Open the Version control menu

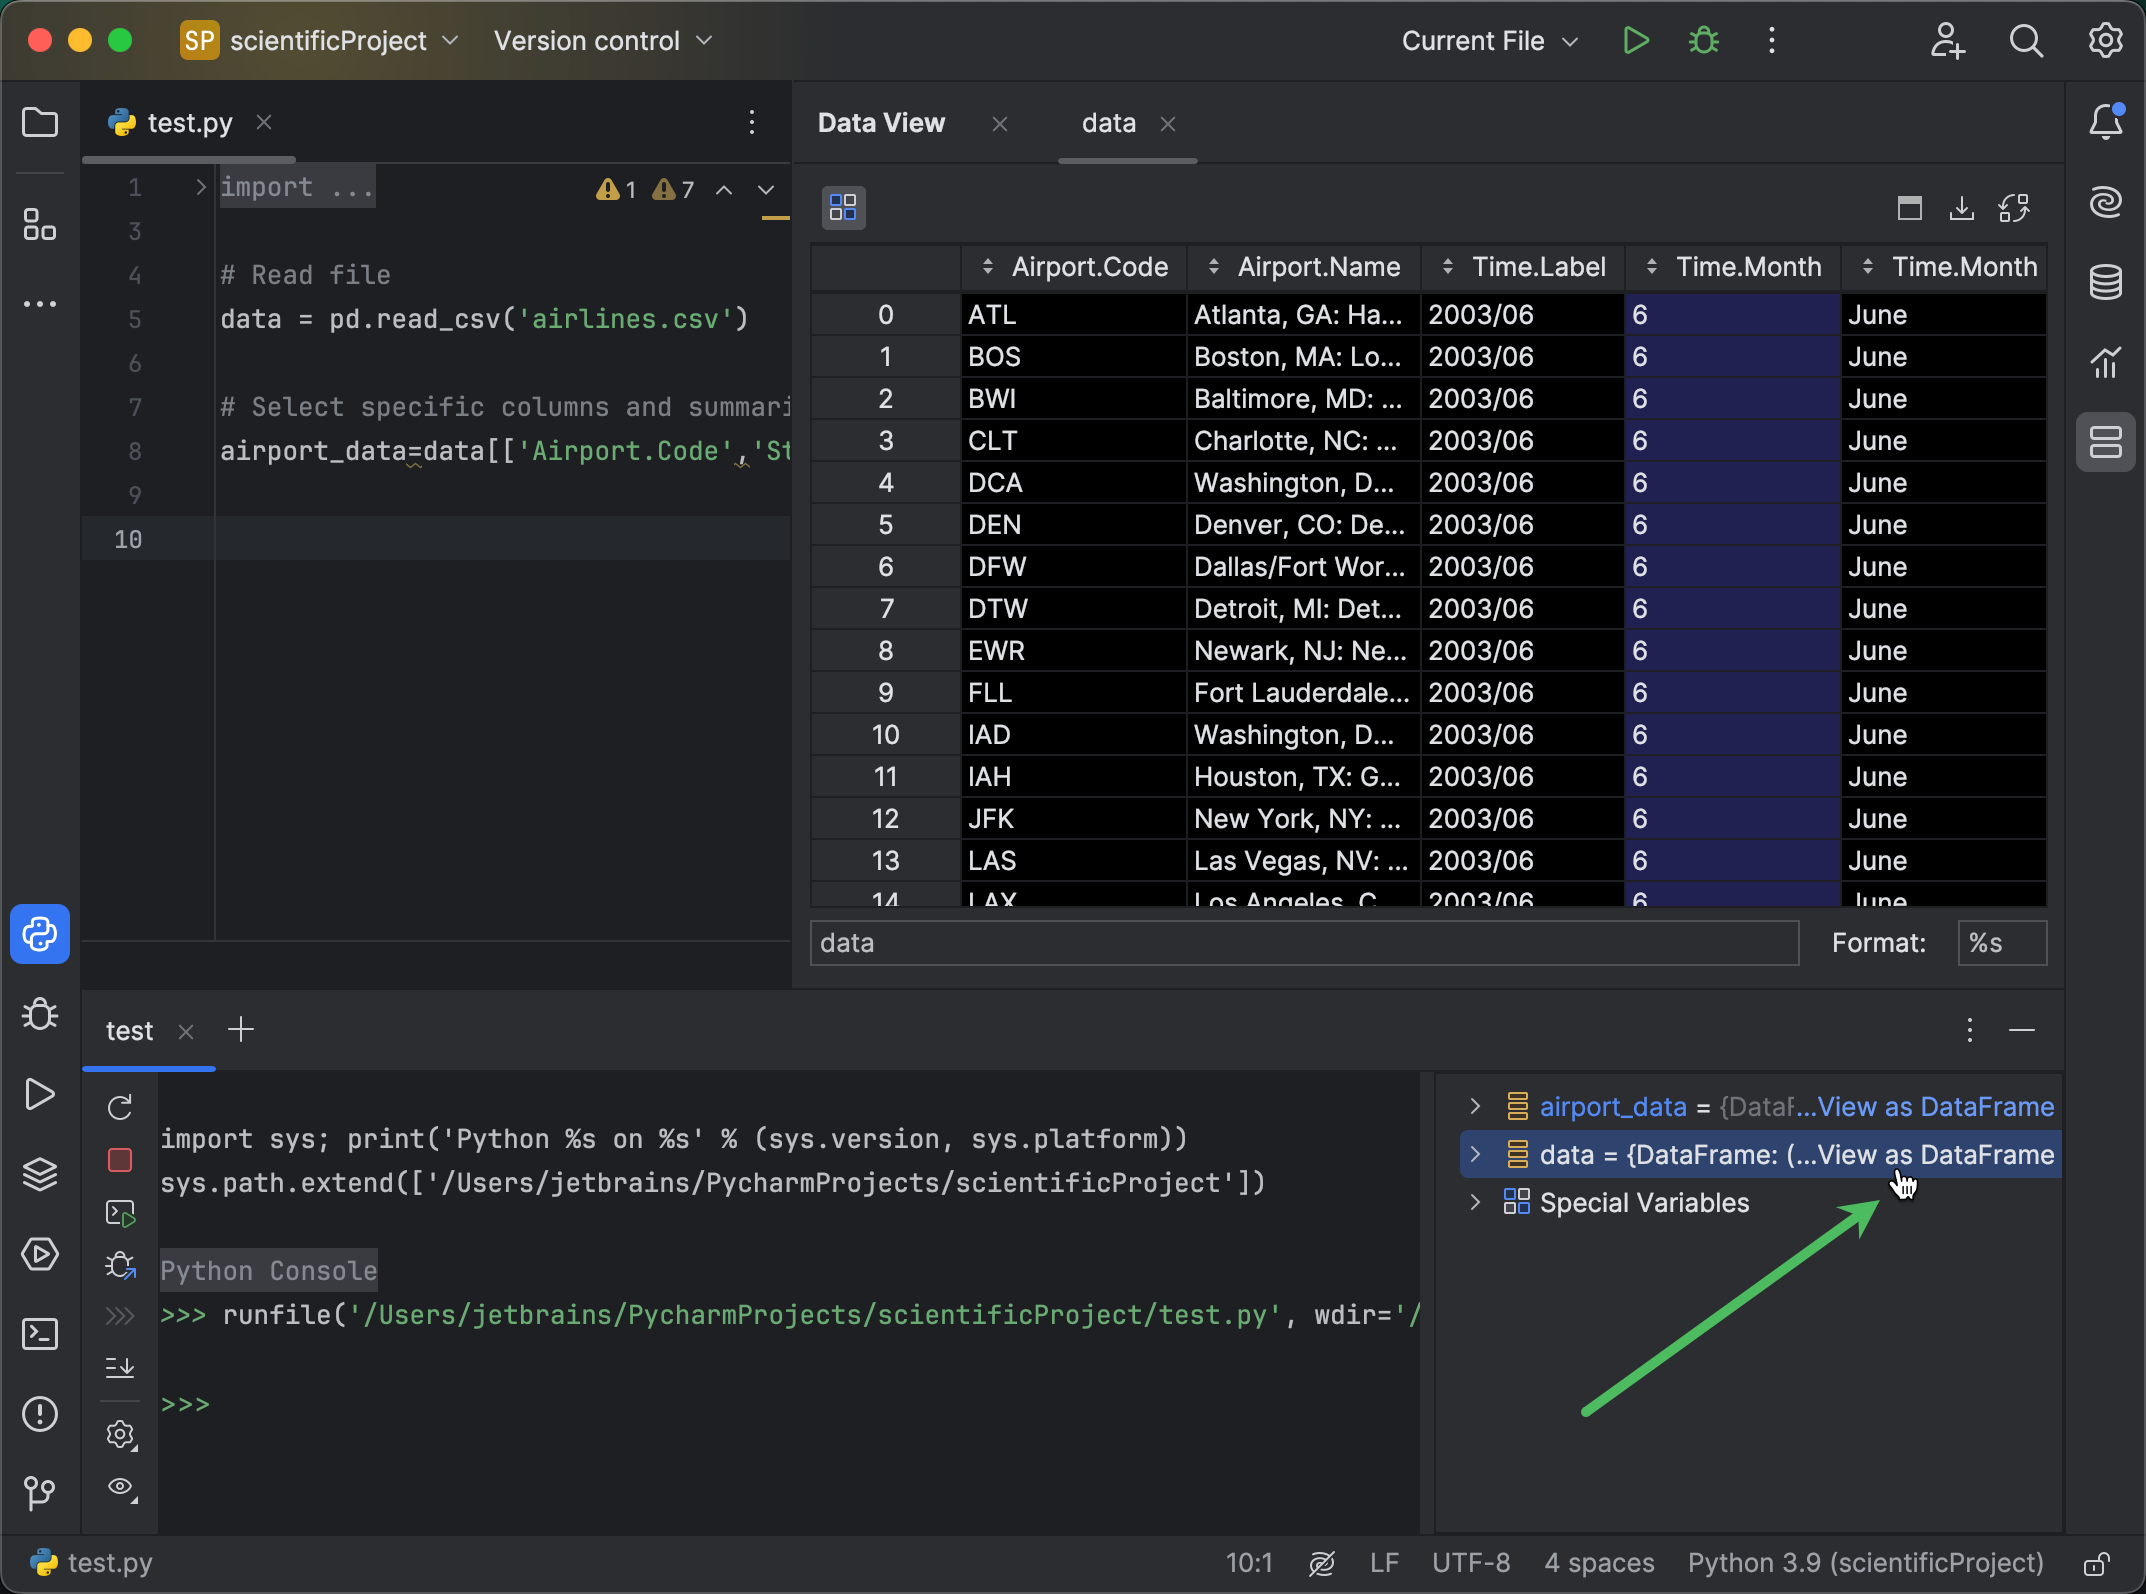point(601,40)
